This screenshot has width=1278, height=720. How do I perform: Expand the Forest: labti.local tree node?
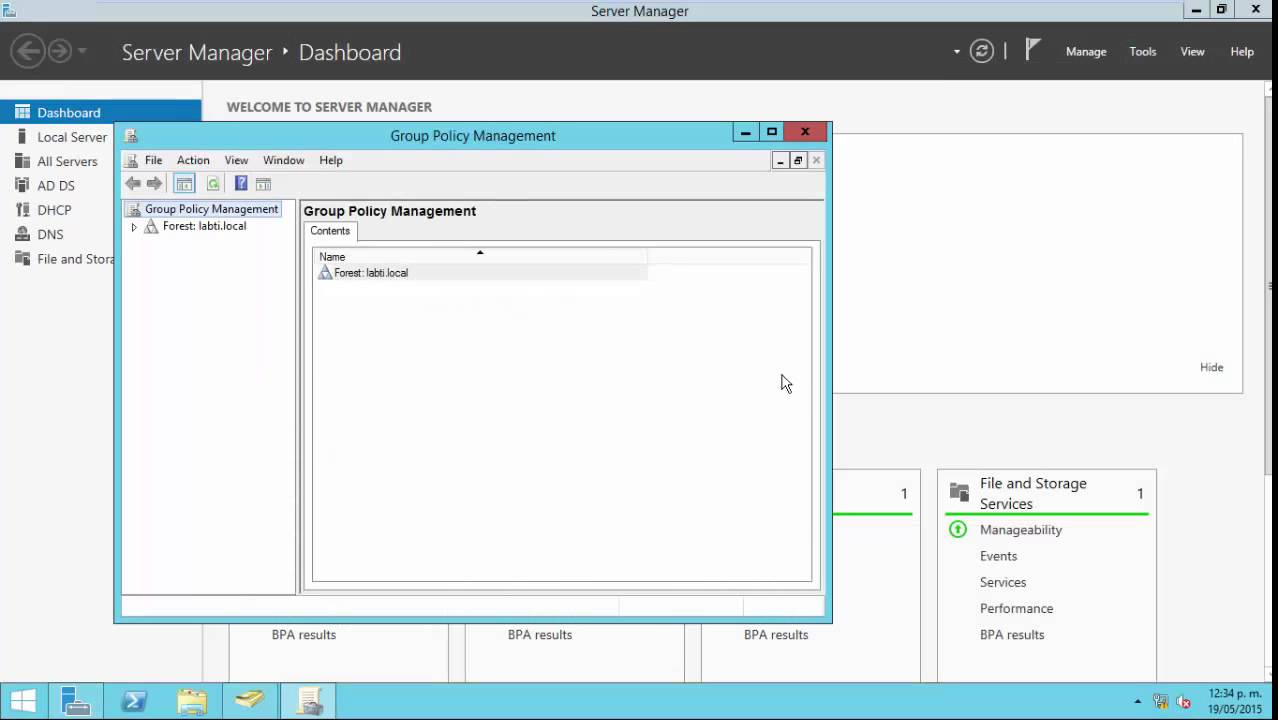click(134, 227)
